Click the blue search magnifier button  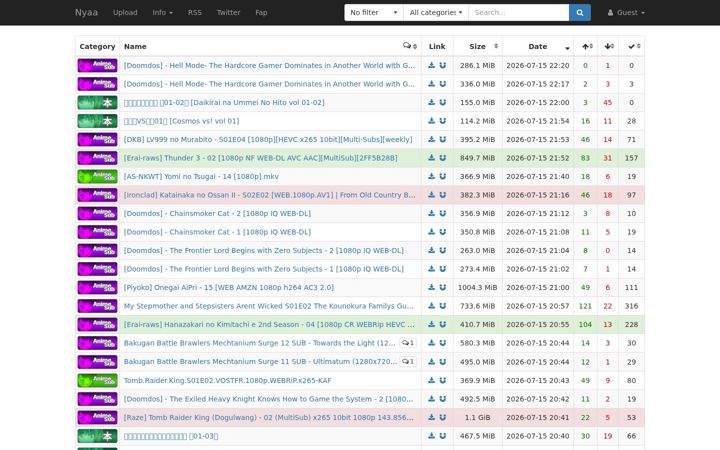point(579,12)
